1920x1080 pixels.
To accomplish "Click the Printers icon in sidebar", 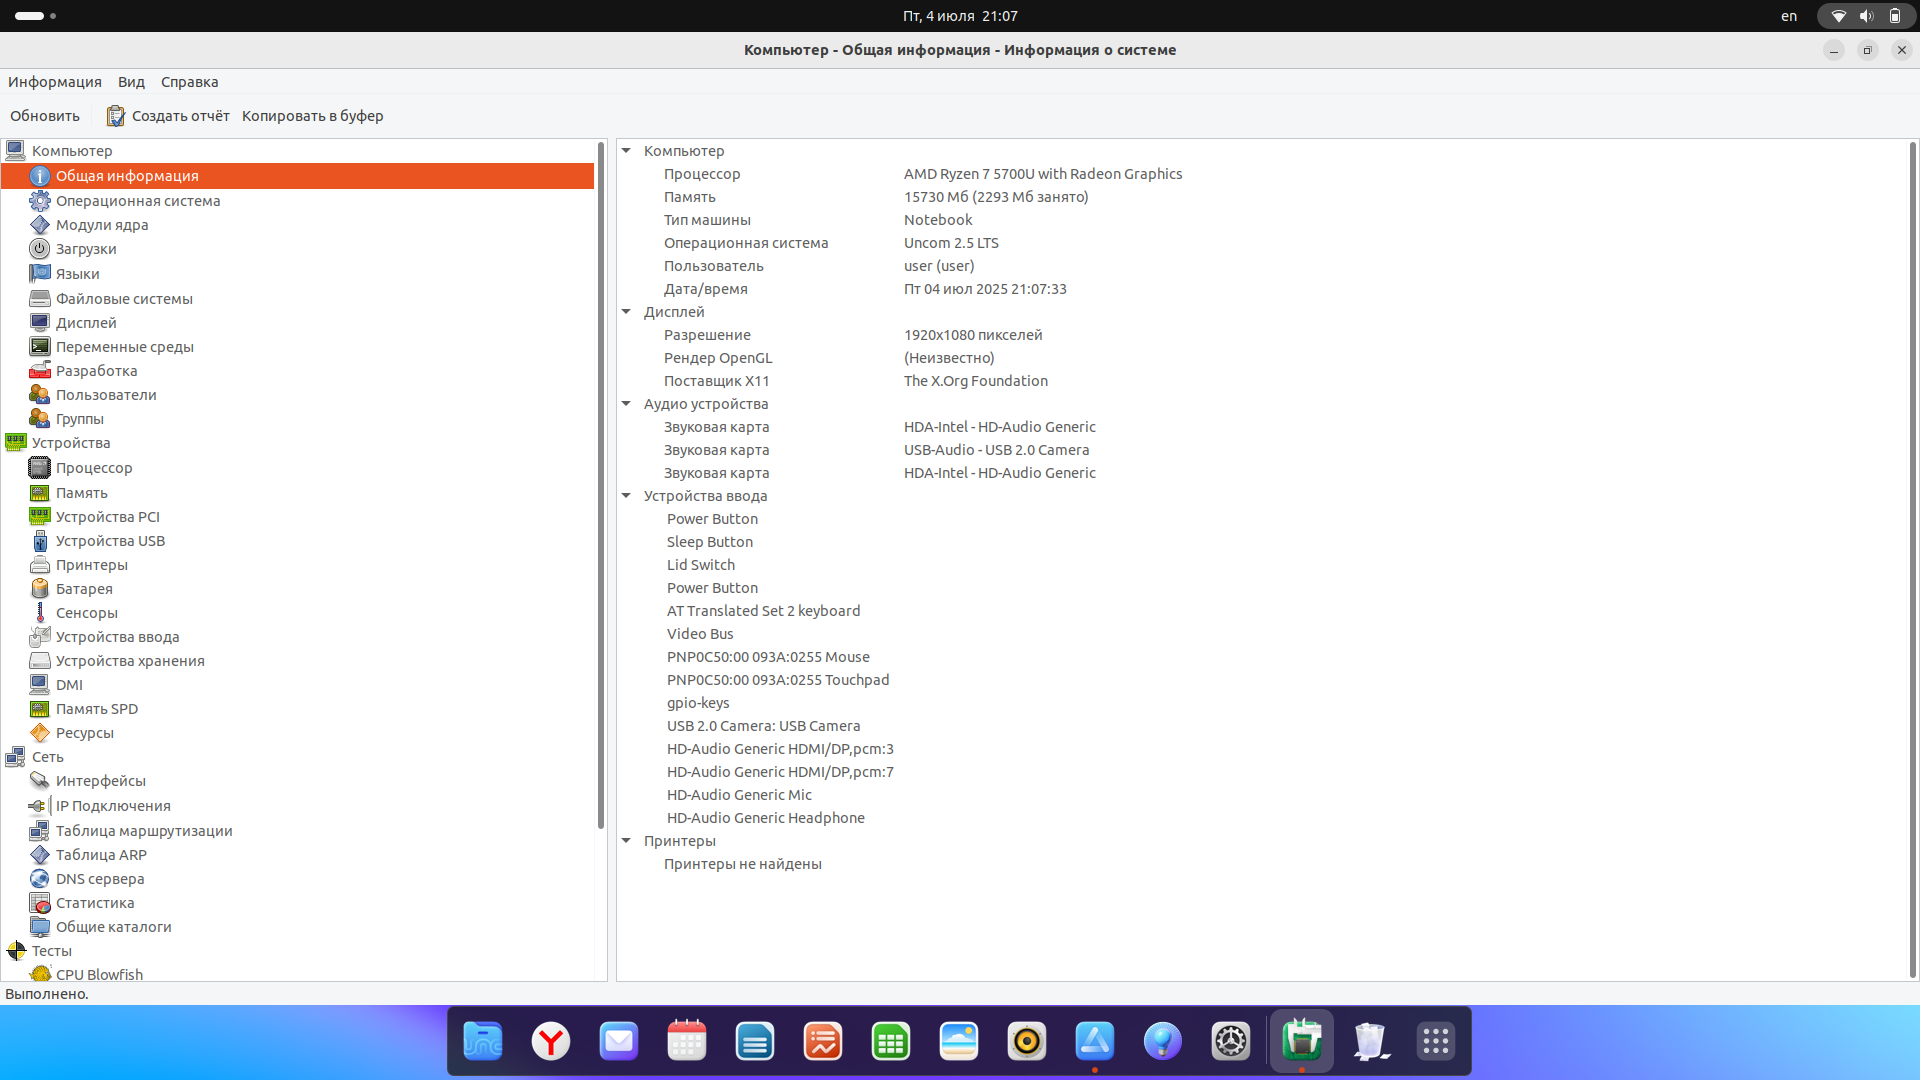I will tap(39, 565).
